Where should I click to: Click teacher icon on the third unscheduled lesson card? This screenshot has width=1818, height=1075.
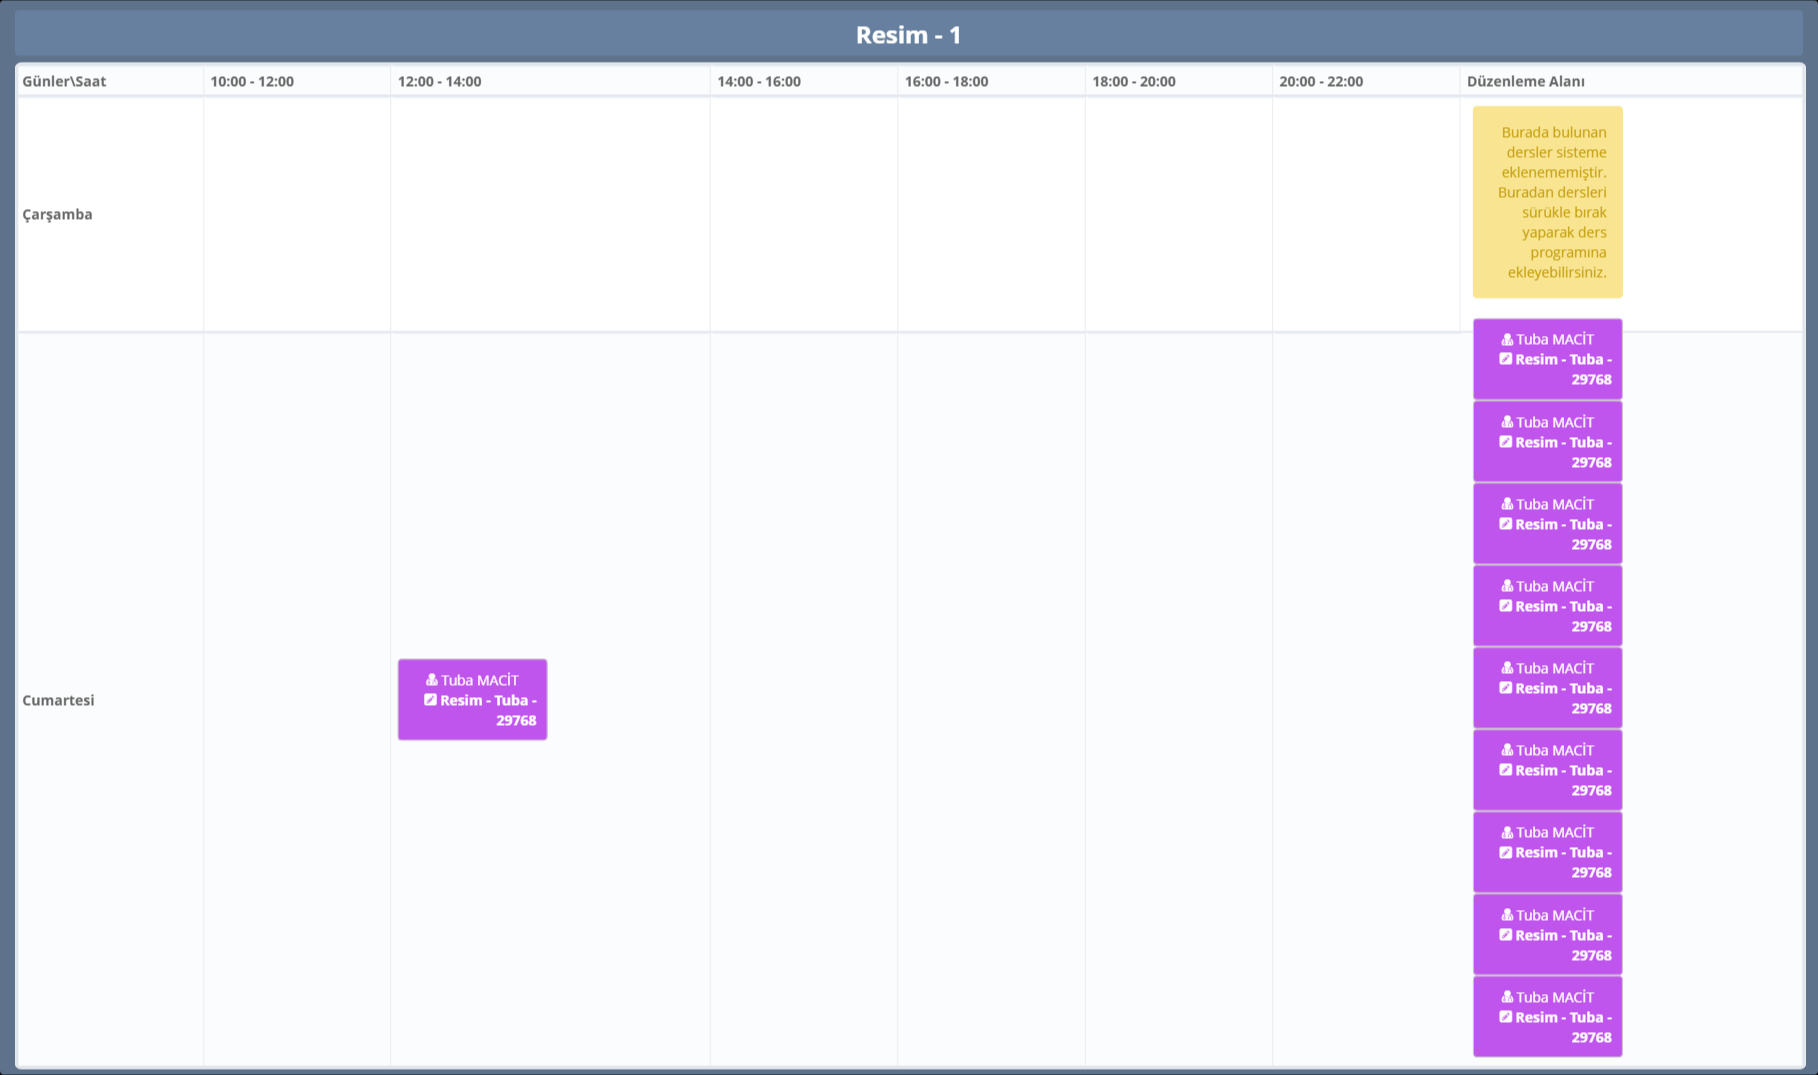coord(1507,504)
